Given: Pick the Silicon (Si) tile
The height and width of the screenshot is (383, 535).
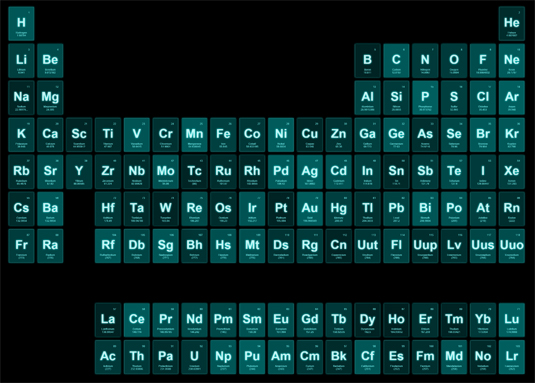Looking at the screenshot, I should click(396, 98).
